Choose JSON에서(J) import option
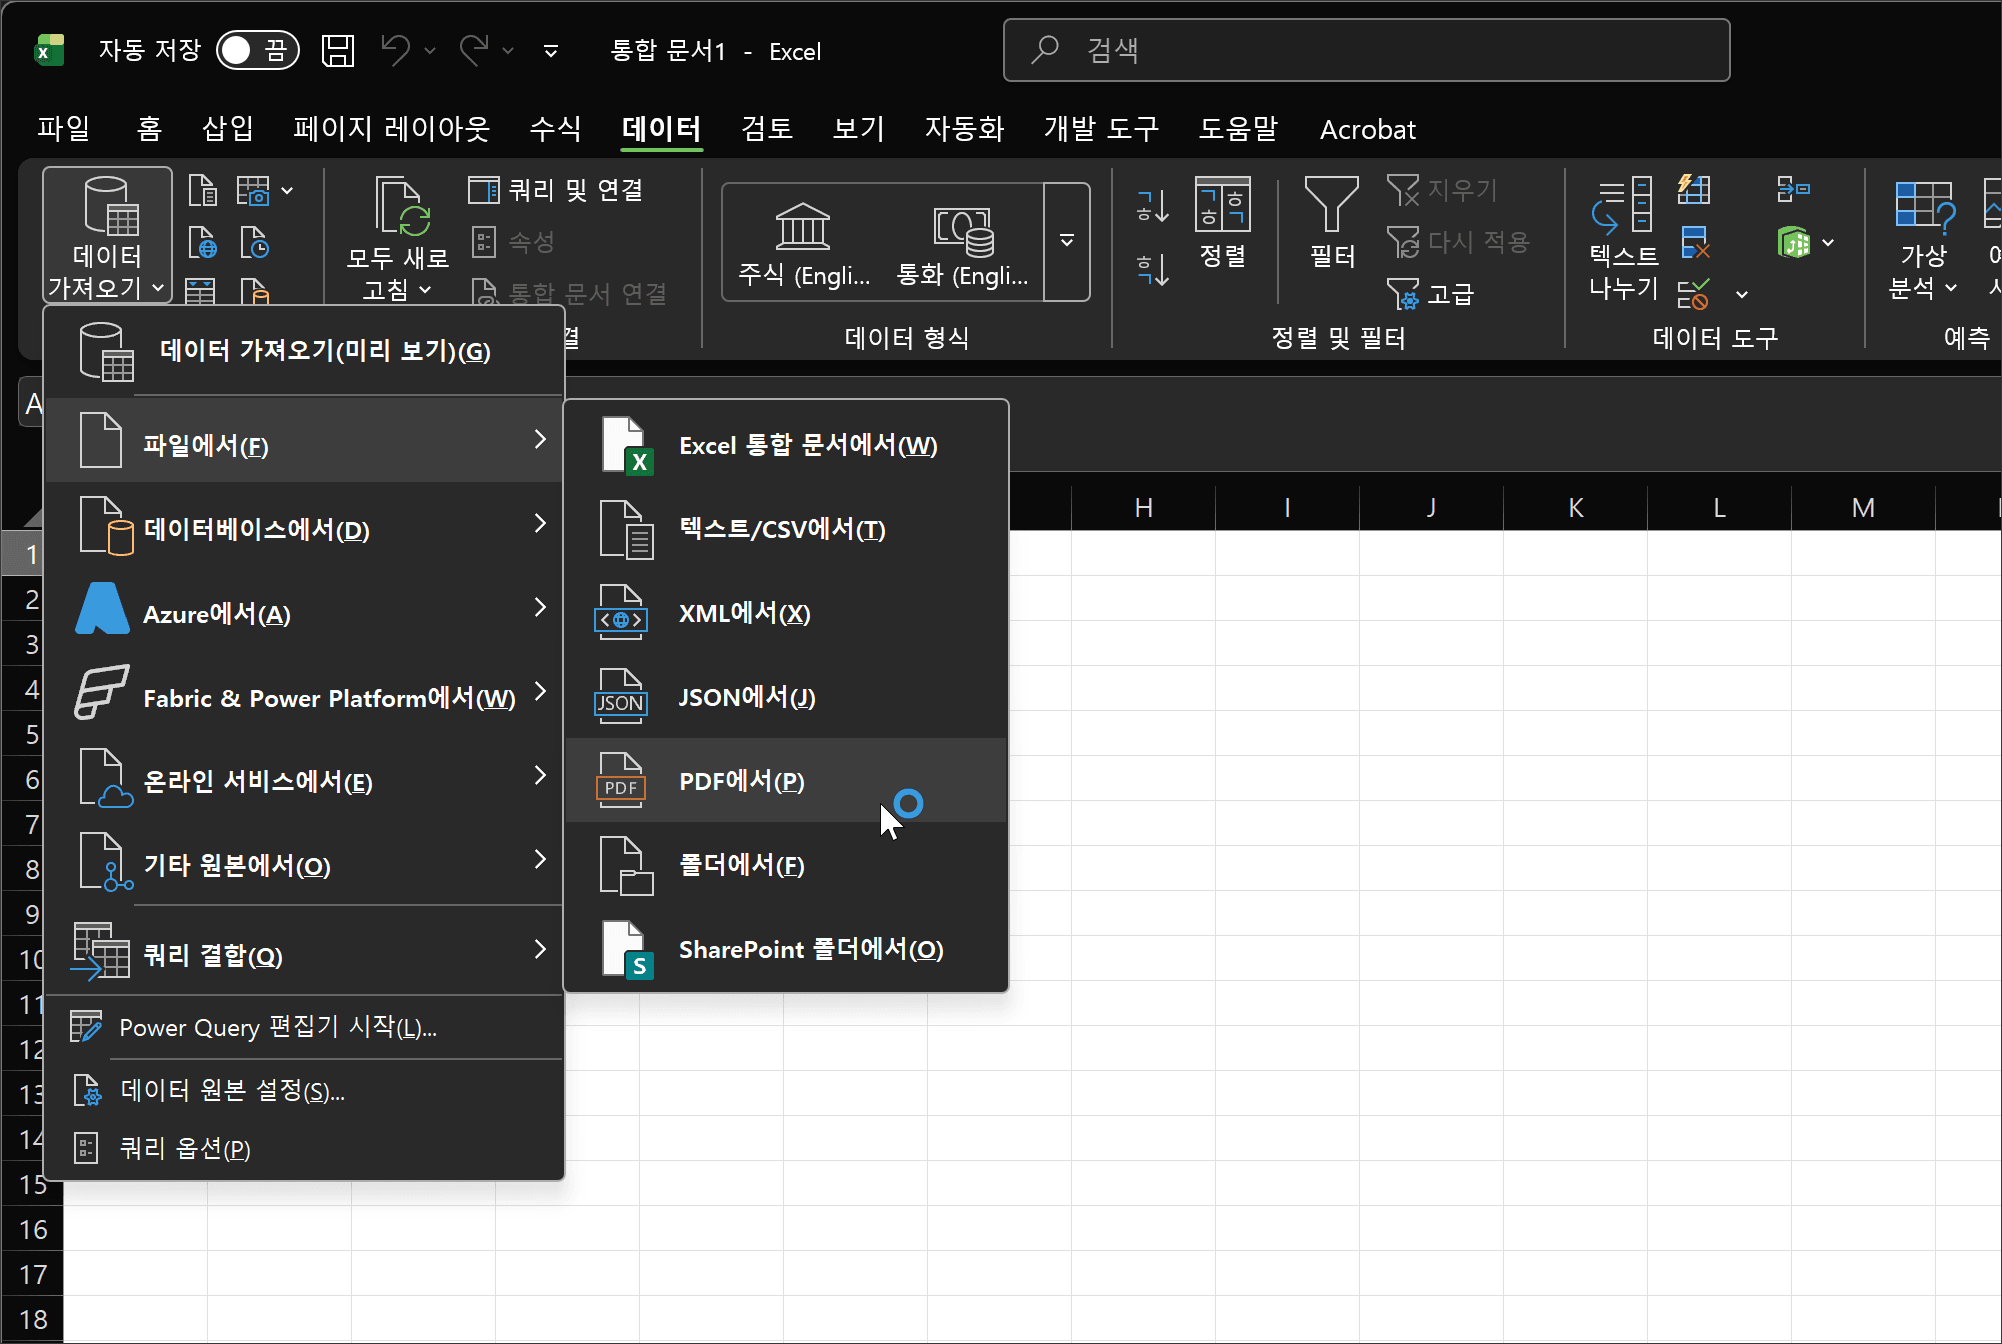This screenshot has width=2002, height=1344. tap(786, 697)
